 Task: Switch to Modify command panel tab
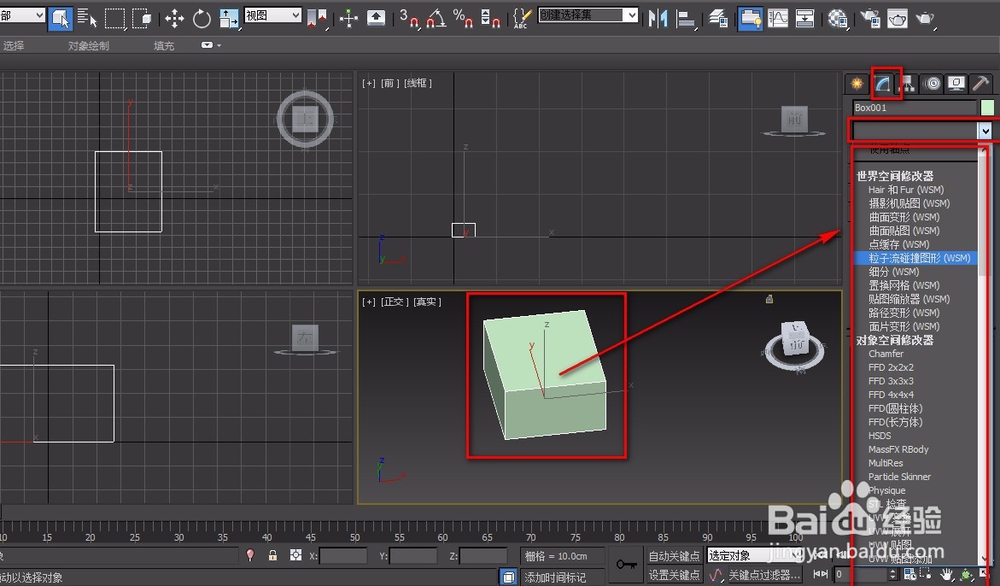click(x=883, y=84)
